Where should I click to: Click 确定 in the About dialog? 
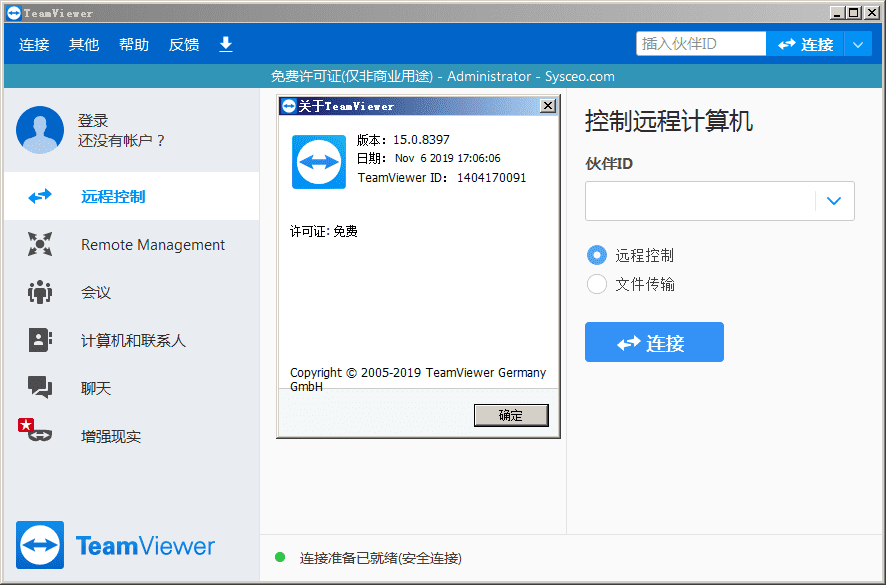click(x=511, y=415)
